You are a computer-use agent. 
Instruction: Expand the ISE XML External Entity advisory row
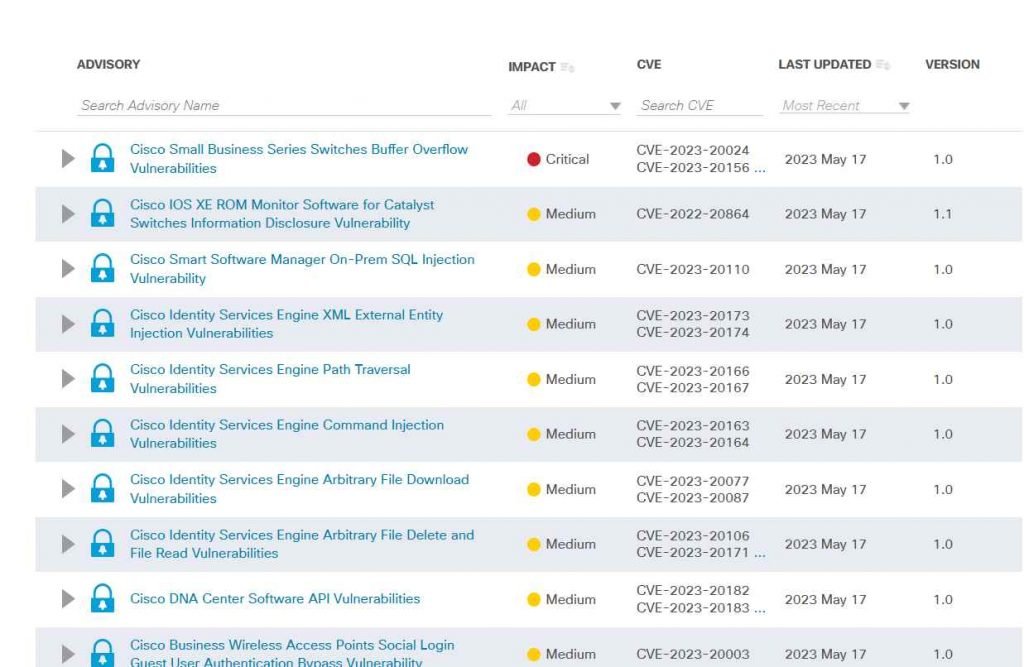[68, 324]
